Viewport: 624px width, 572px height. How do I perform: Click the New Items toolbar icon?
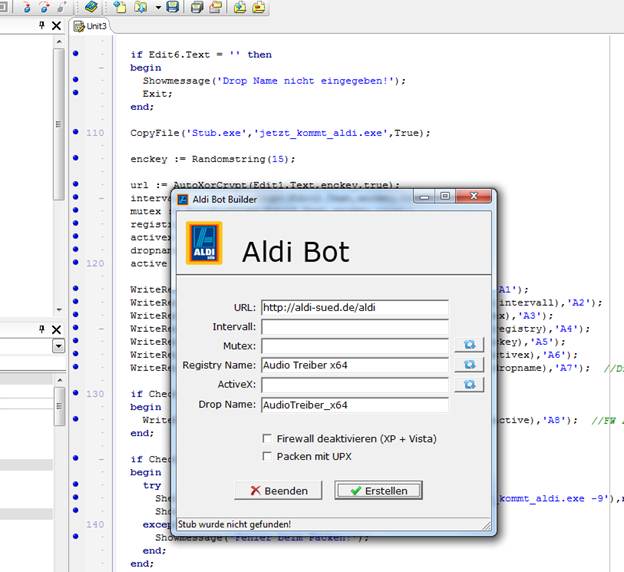(x=120, y=7)
